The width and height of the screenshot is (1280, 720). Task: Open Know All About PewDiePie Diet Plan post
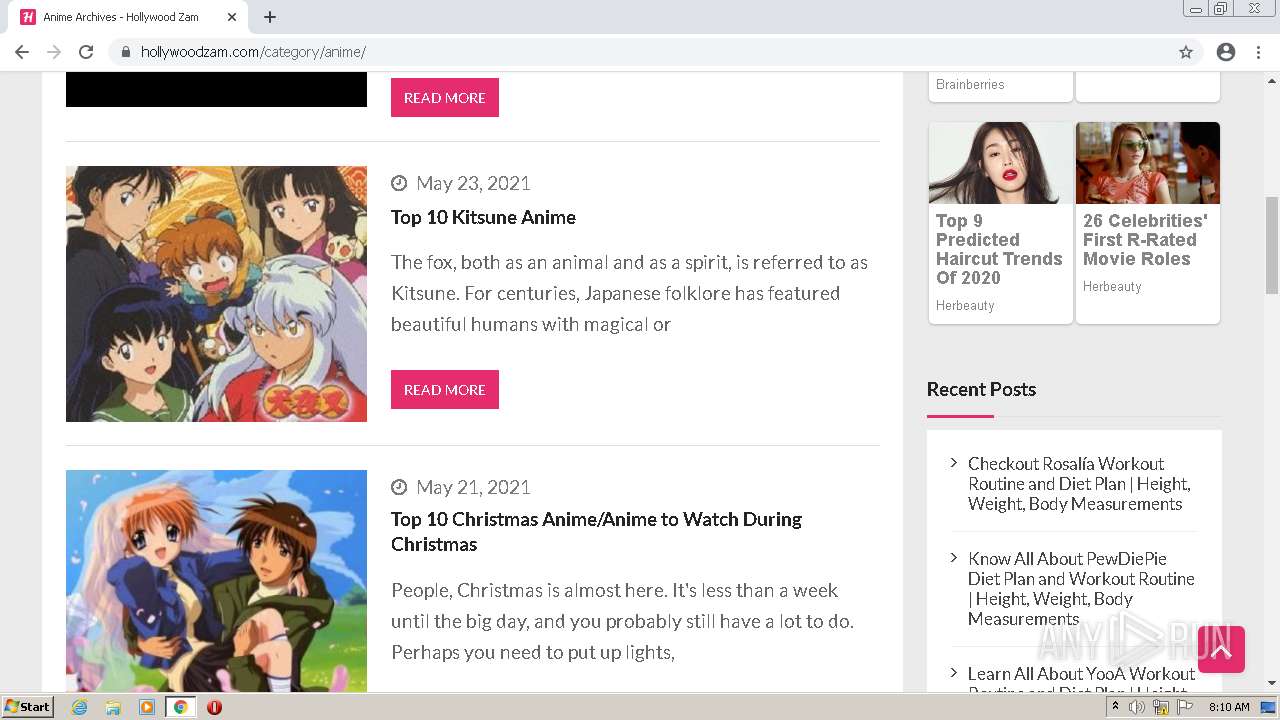coord(1081,589)
